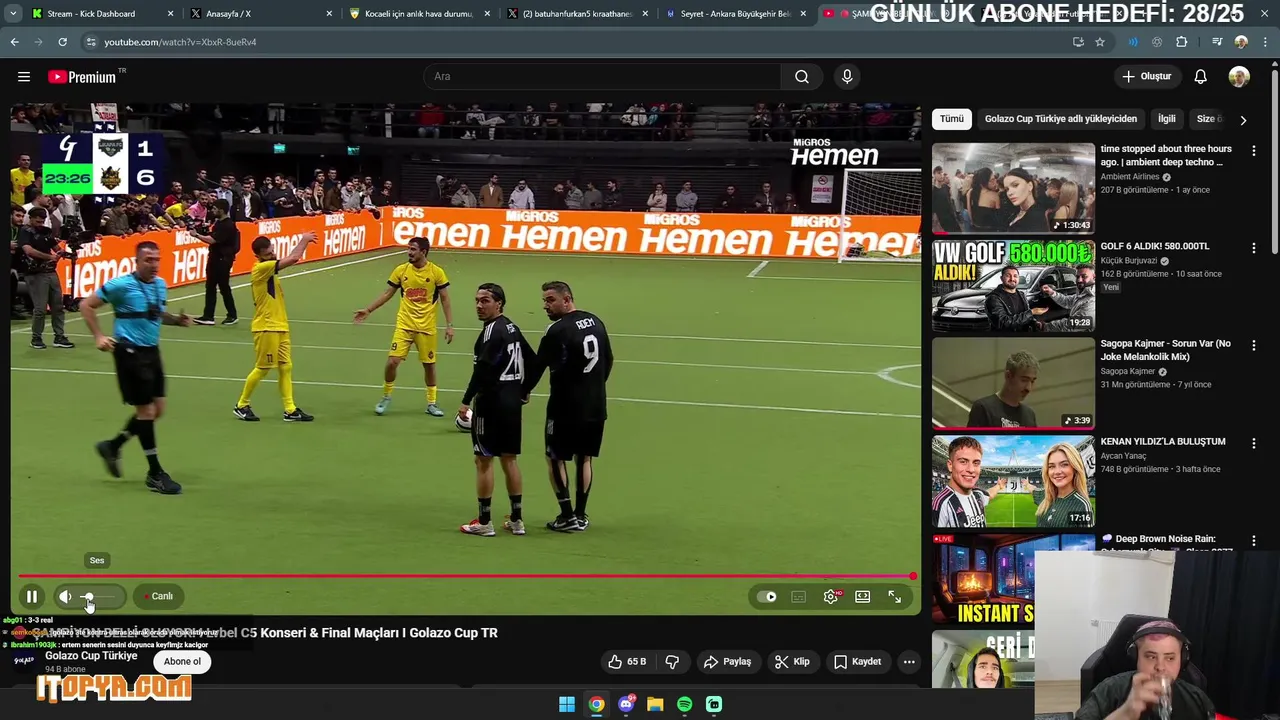Viewport: 1280px width, 720px height.
Task: Go back with browser back arrow
Action: pos(14,42)
